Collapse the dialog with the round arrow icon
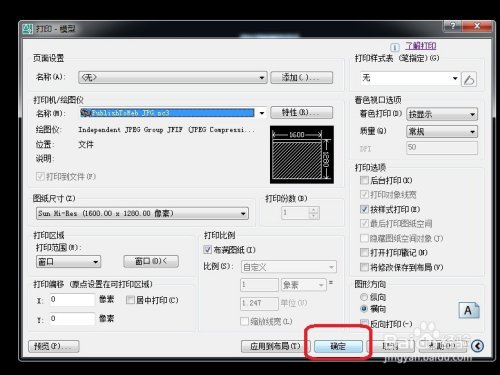 pyautogui.click(x=477, y=346)
